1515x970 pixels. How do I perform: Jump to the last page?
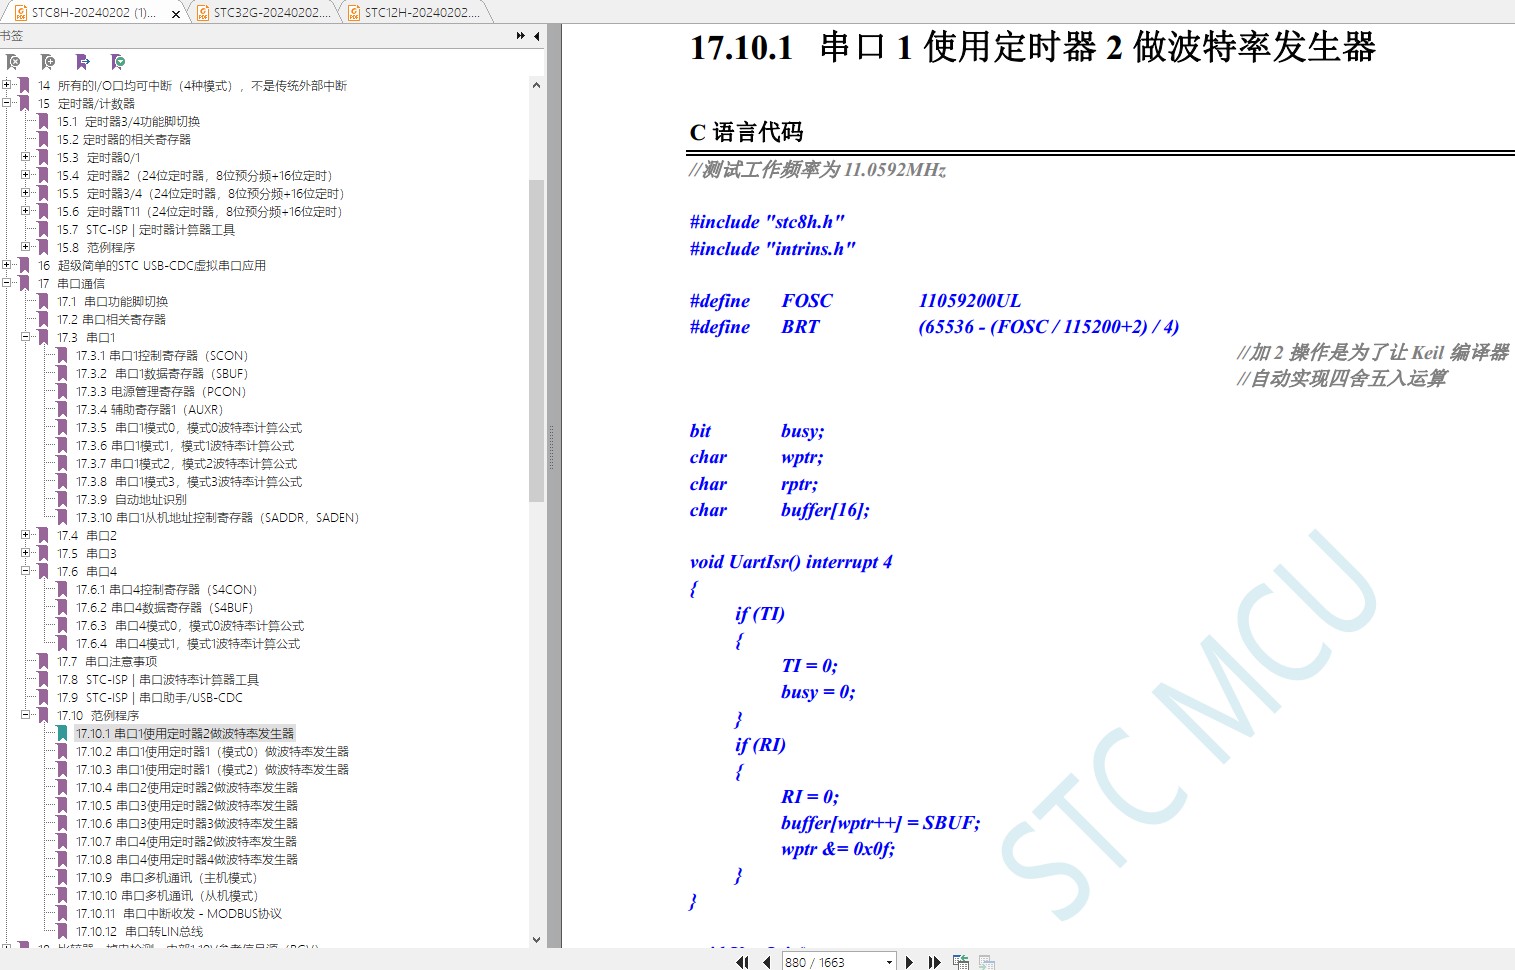point(934,962)
